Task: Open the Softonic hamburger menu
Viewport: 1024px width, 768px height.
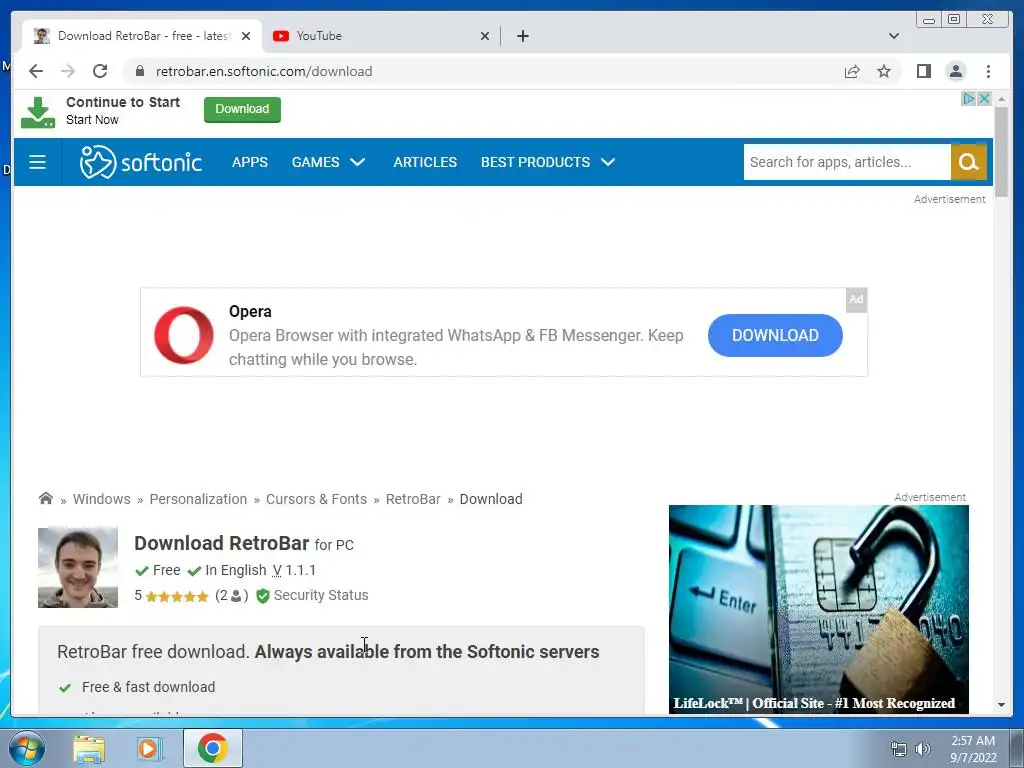Action: tap(37, 162)
